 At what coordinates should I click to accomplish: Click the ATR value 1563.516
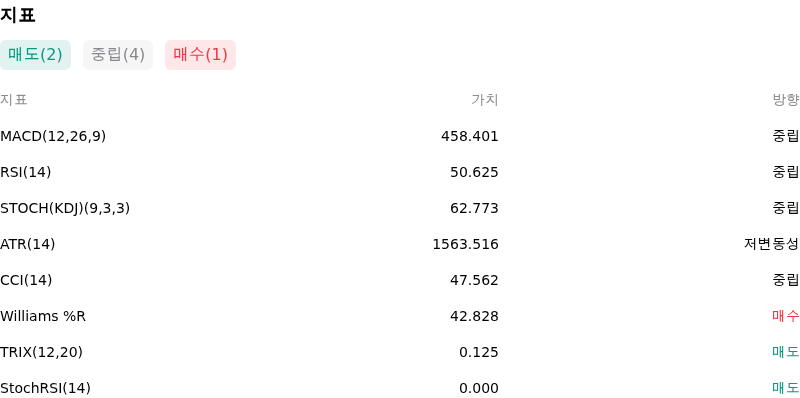(465, 244)
